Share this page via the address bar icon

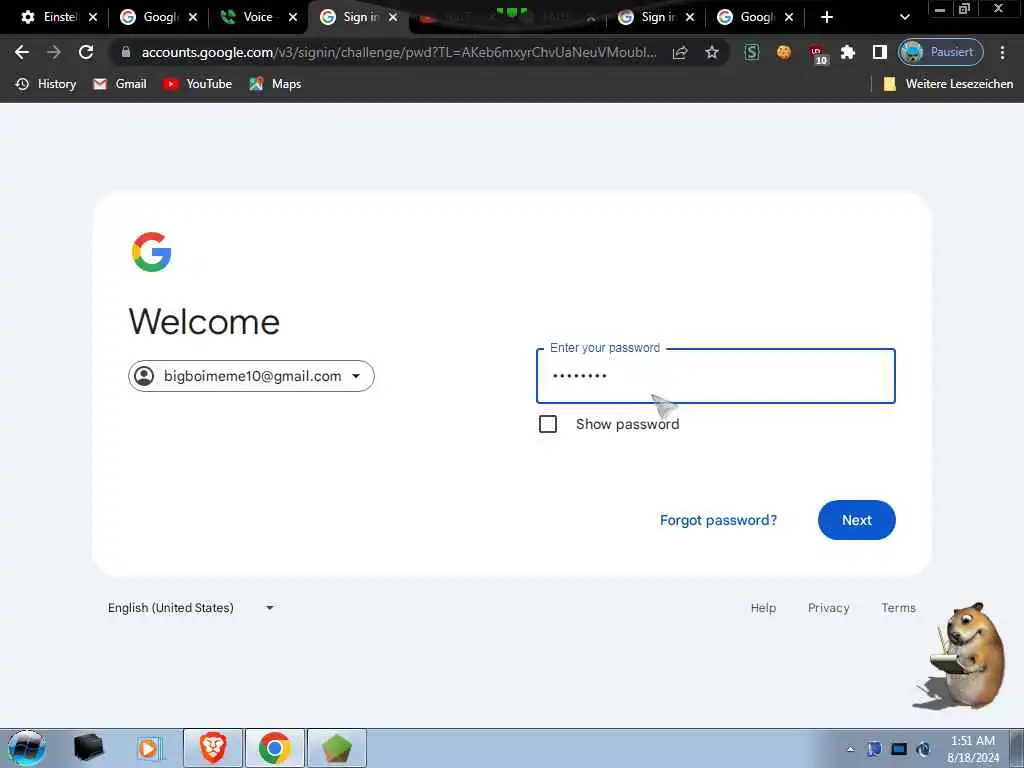click(x=680, y=52)
